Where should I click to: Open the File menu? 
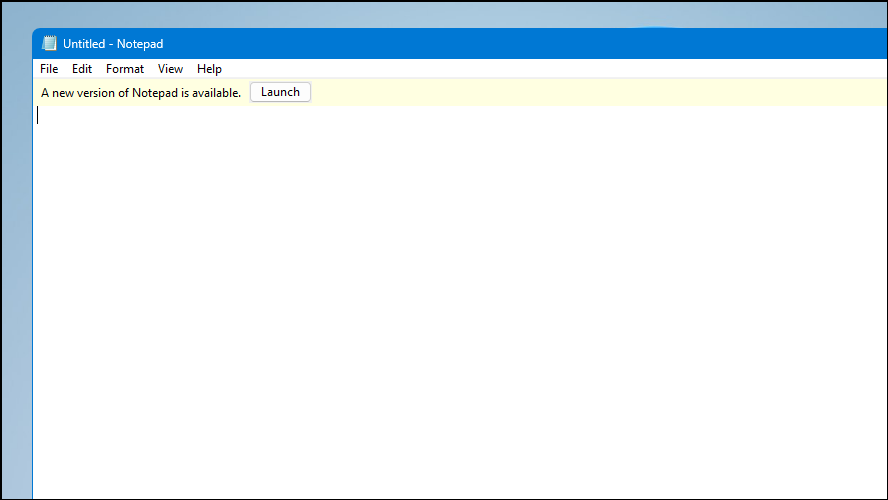coord(49,69)
